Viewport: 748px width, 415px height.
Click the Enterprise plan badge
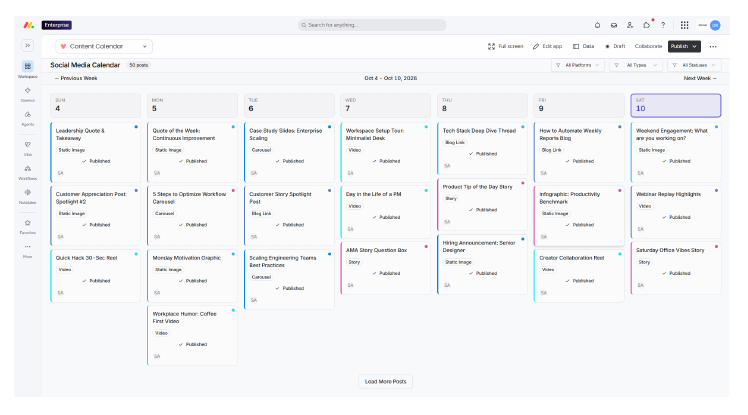pyautogui.click(x=57, y=25)
